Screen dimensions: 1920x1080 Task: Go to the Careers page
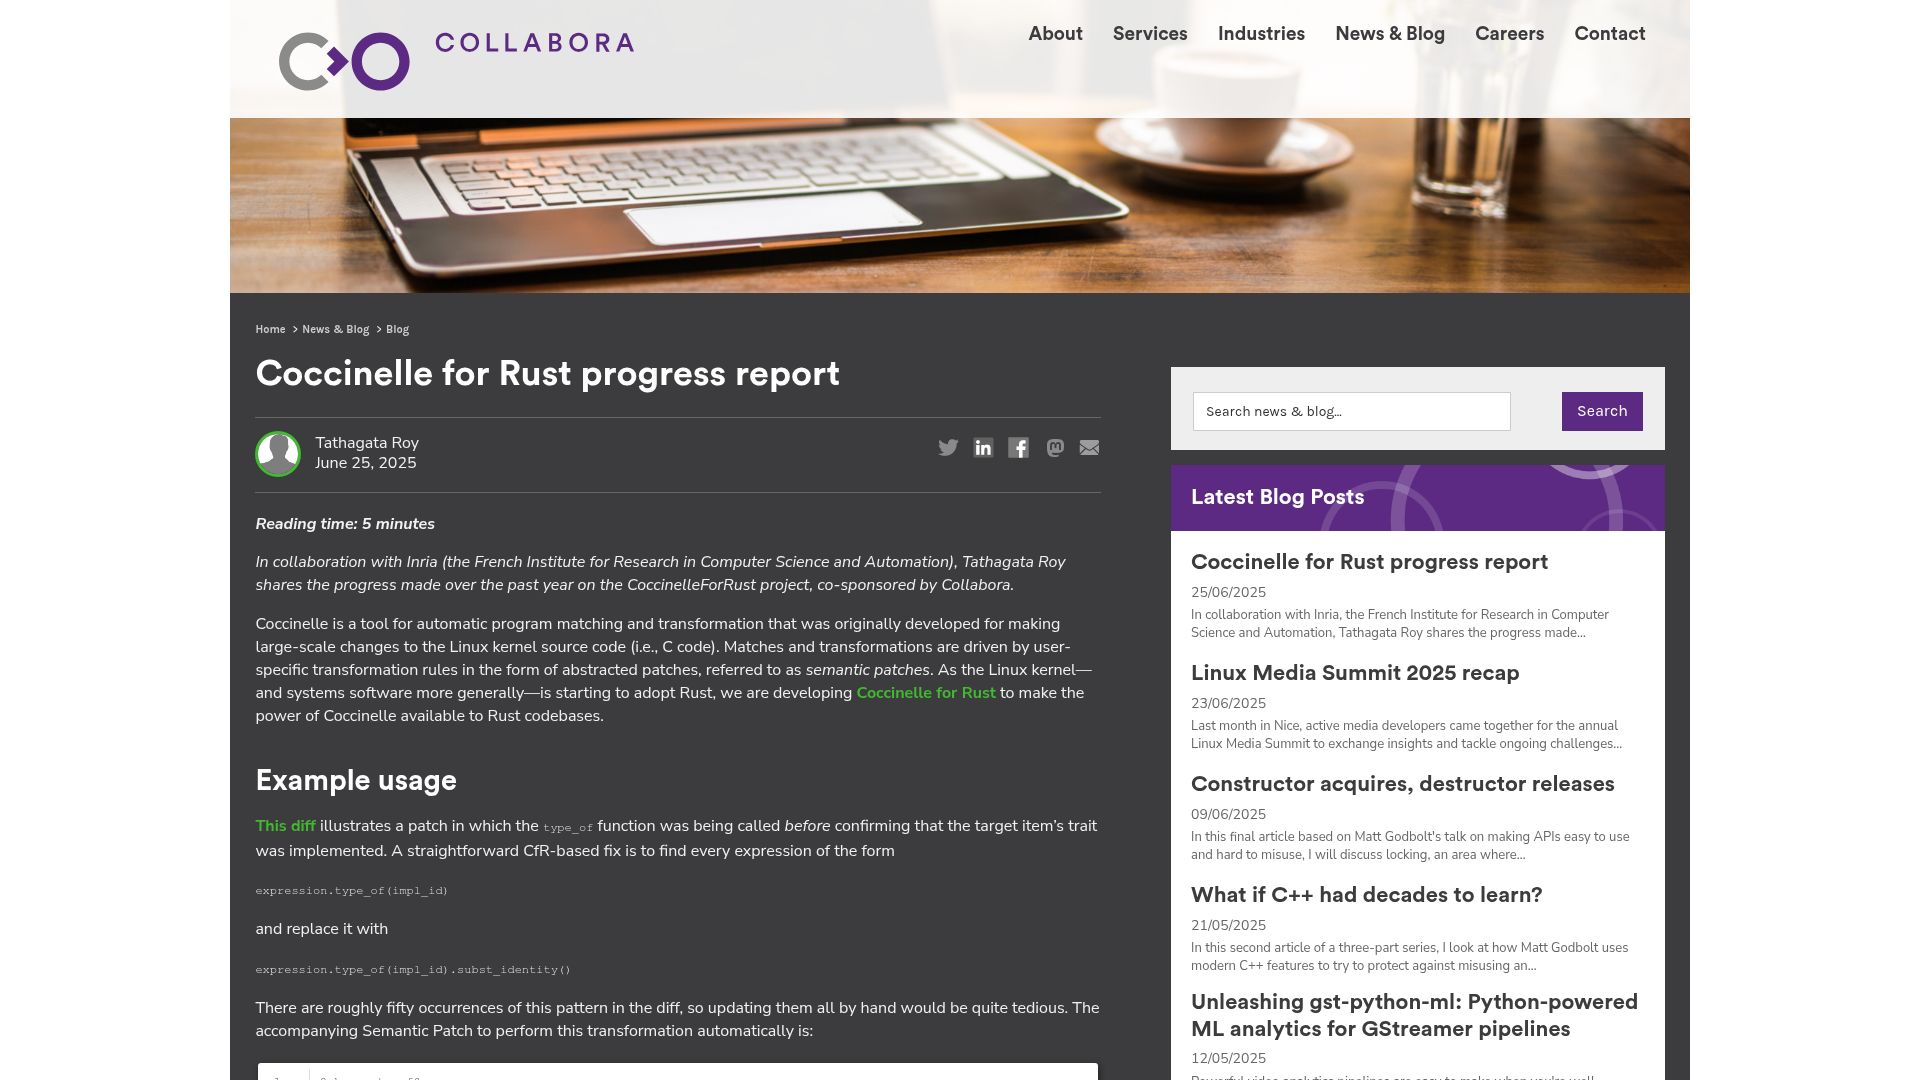1509,34
